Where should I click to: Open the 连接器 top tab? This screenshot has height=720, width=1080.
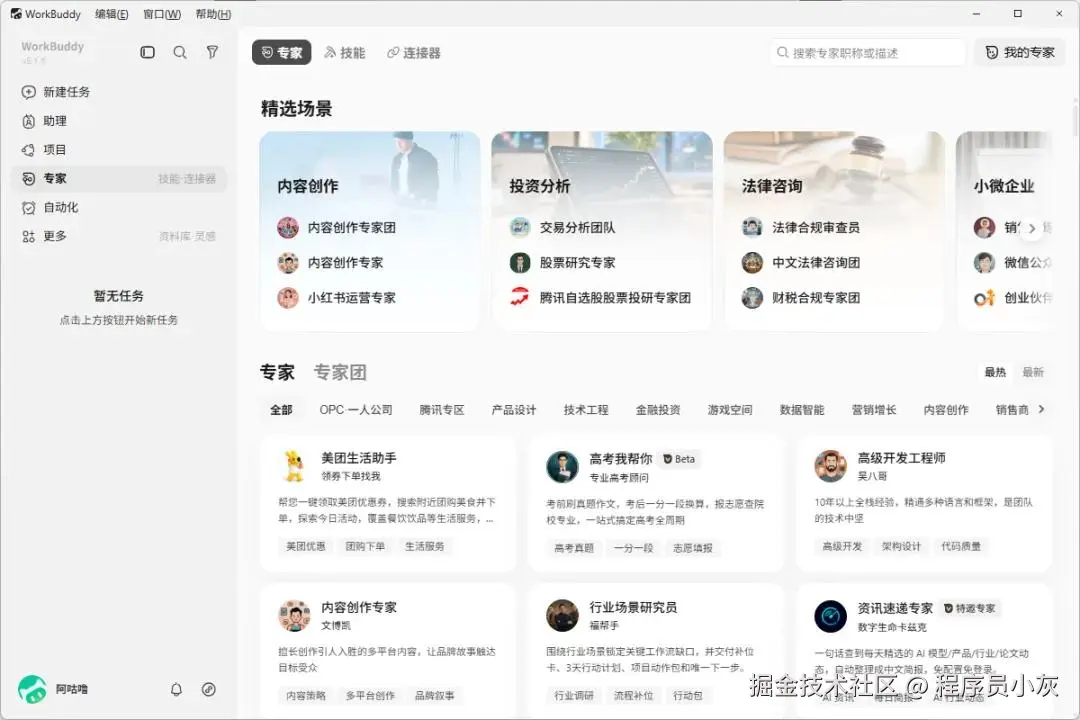pyautogui.click(x=414, y=52)
